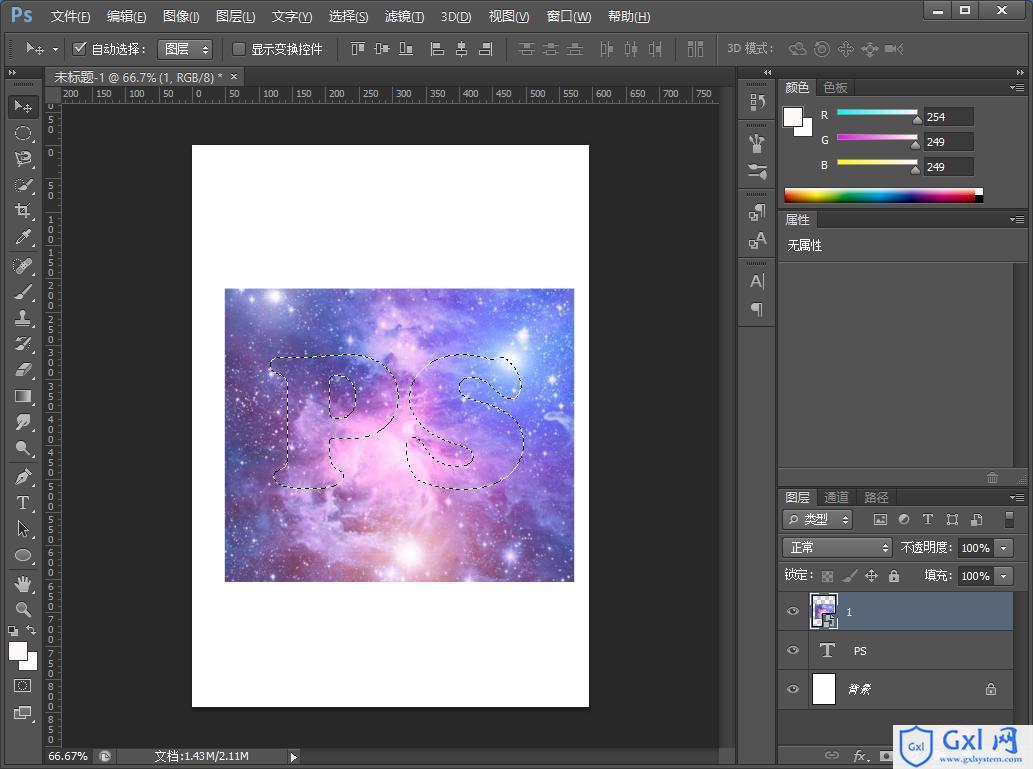1033x769 pixels.
Task: Select the Smudge tool
Action: click(x=22, y=422)
